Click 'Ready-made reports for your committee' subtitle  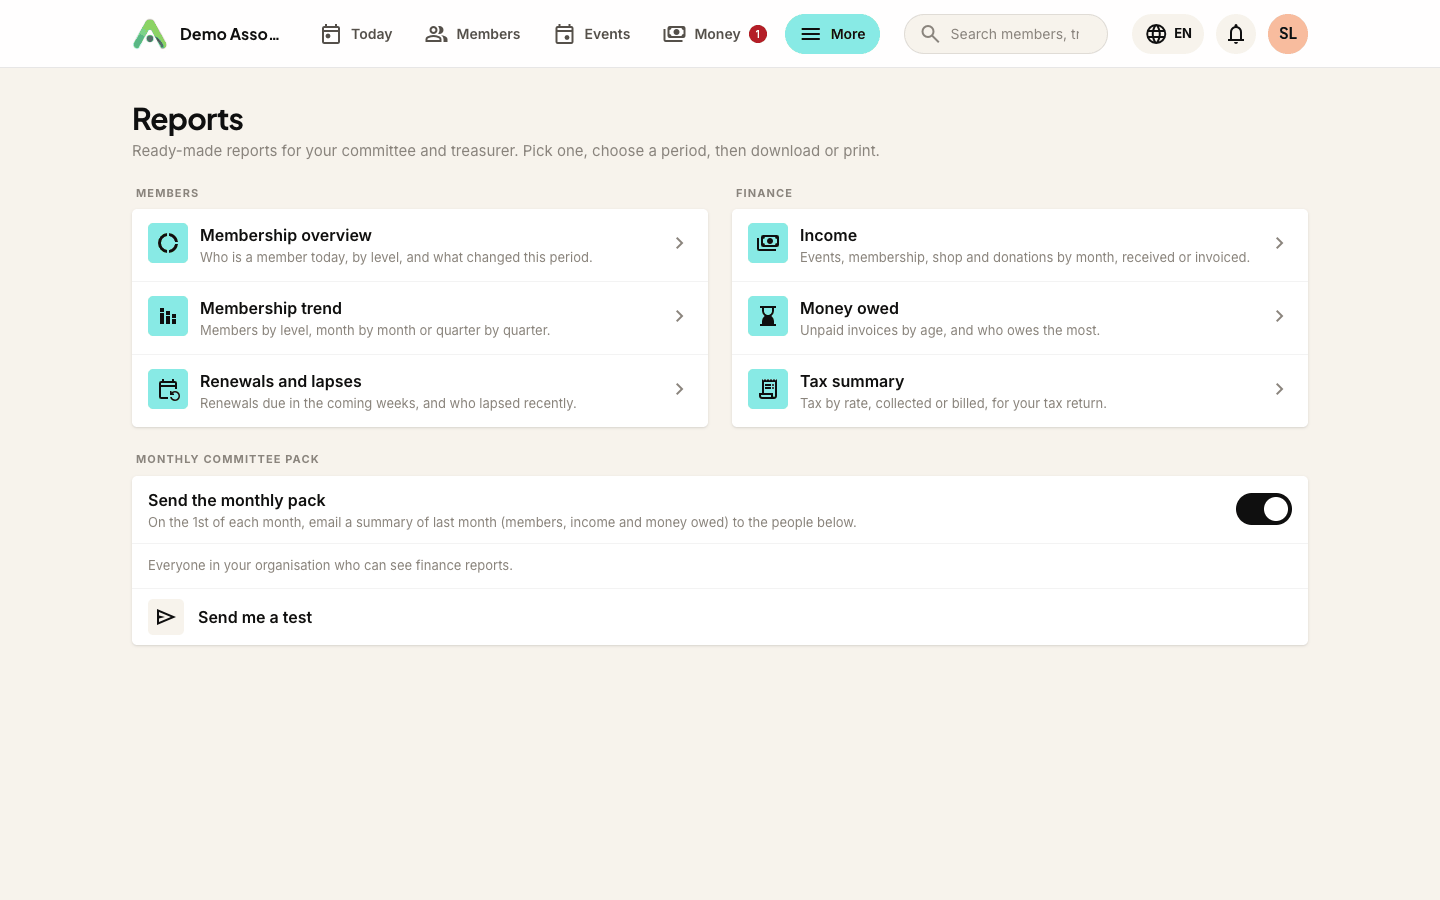(506, 151)
